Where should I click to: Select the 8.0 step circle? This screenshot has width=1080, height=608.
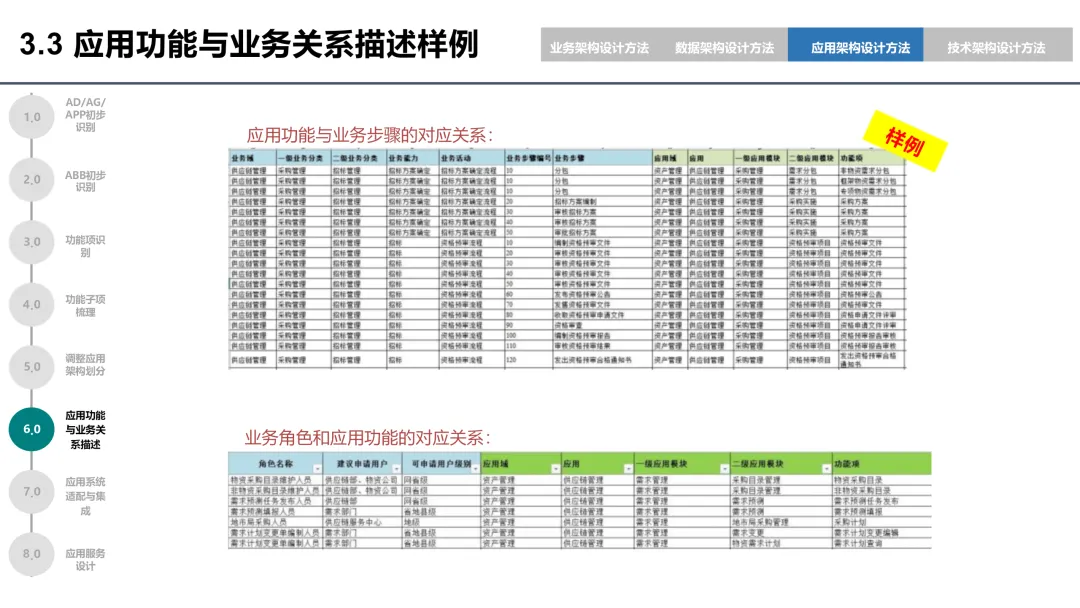click(32, 554)
